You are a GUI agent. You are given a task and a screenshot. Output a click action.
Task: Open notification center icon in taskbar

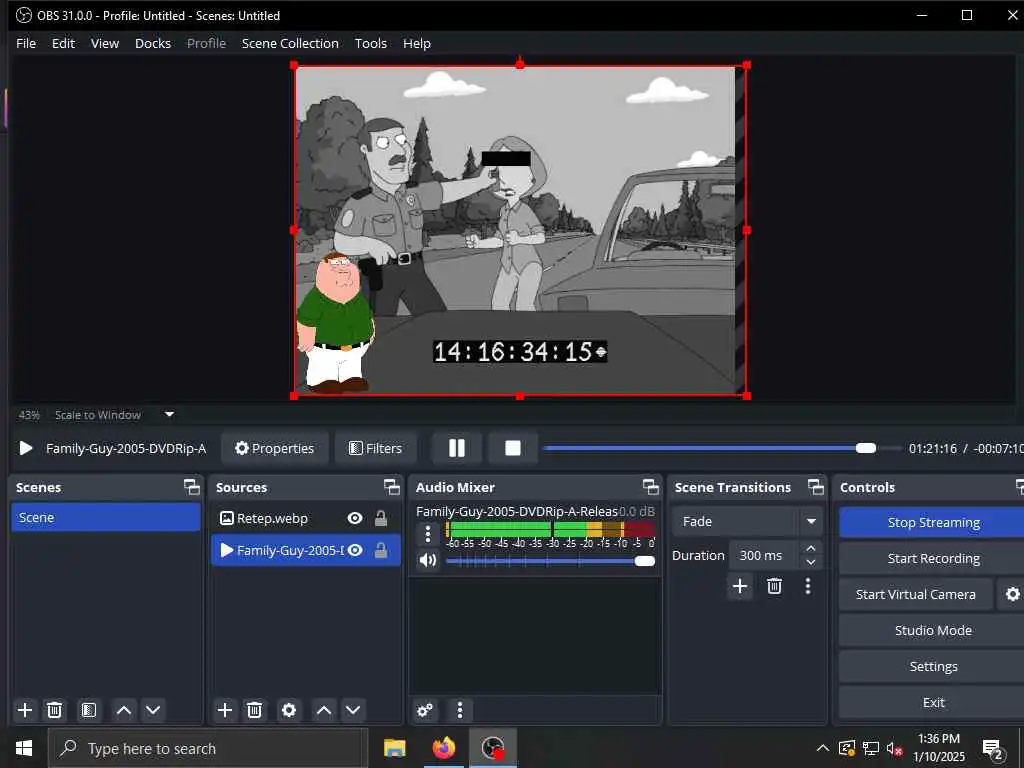click(992, 749)
